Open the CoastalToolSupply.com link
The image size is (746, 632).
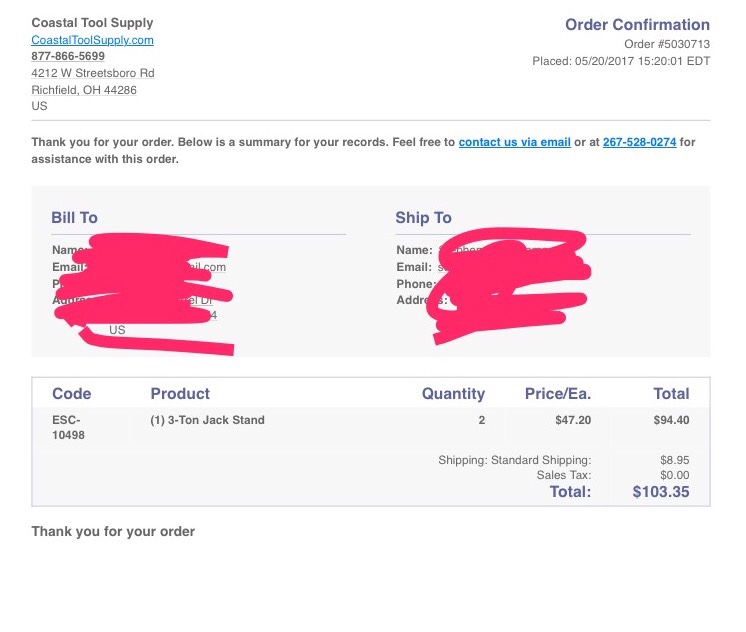pos(92,40)
